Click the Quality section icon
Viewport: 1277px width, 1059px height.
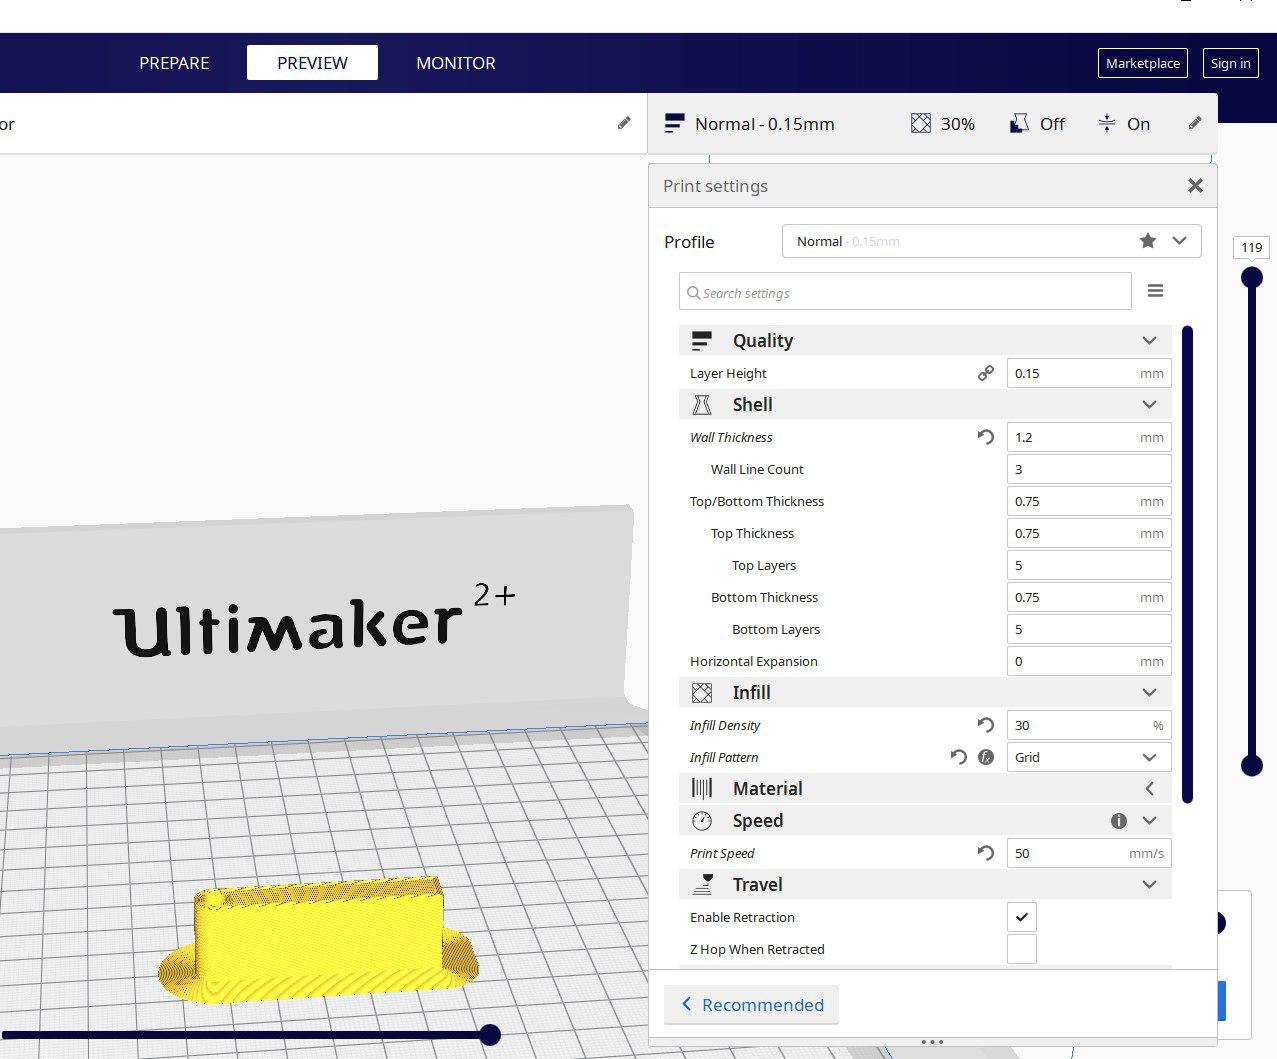(702, 341)
